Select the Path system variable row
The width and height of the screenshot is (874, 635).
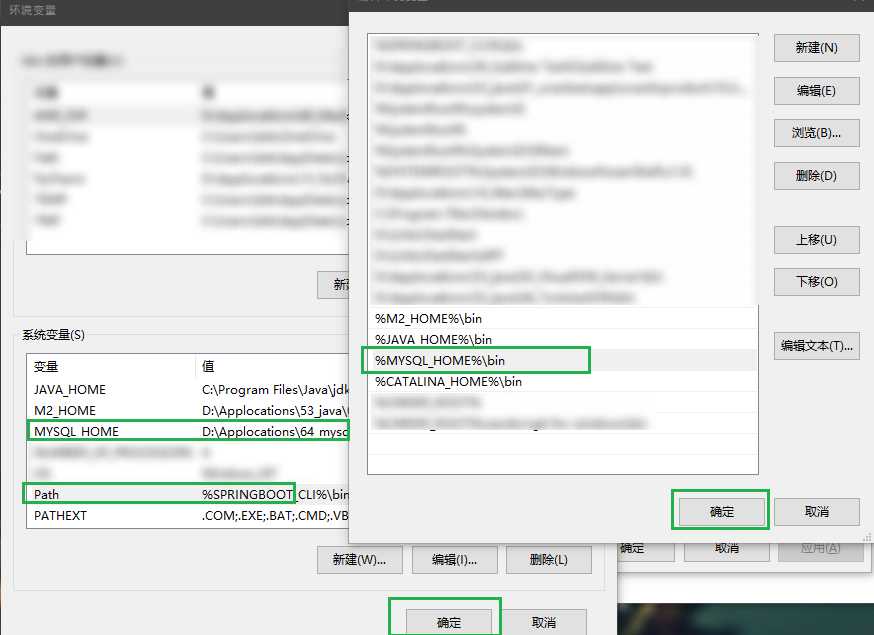pos(188,495)
